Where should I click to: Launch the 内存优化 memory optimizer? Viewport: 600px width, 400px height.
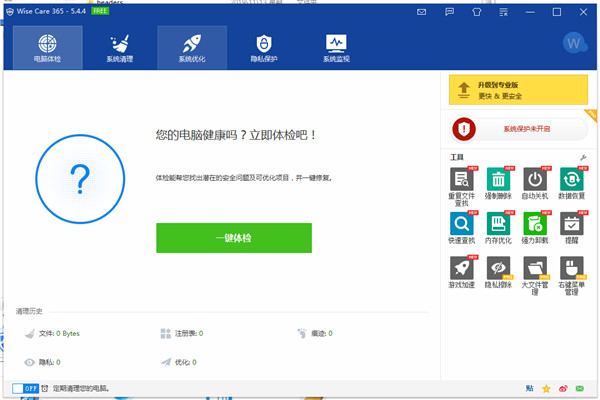pos(498,225)
